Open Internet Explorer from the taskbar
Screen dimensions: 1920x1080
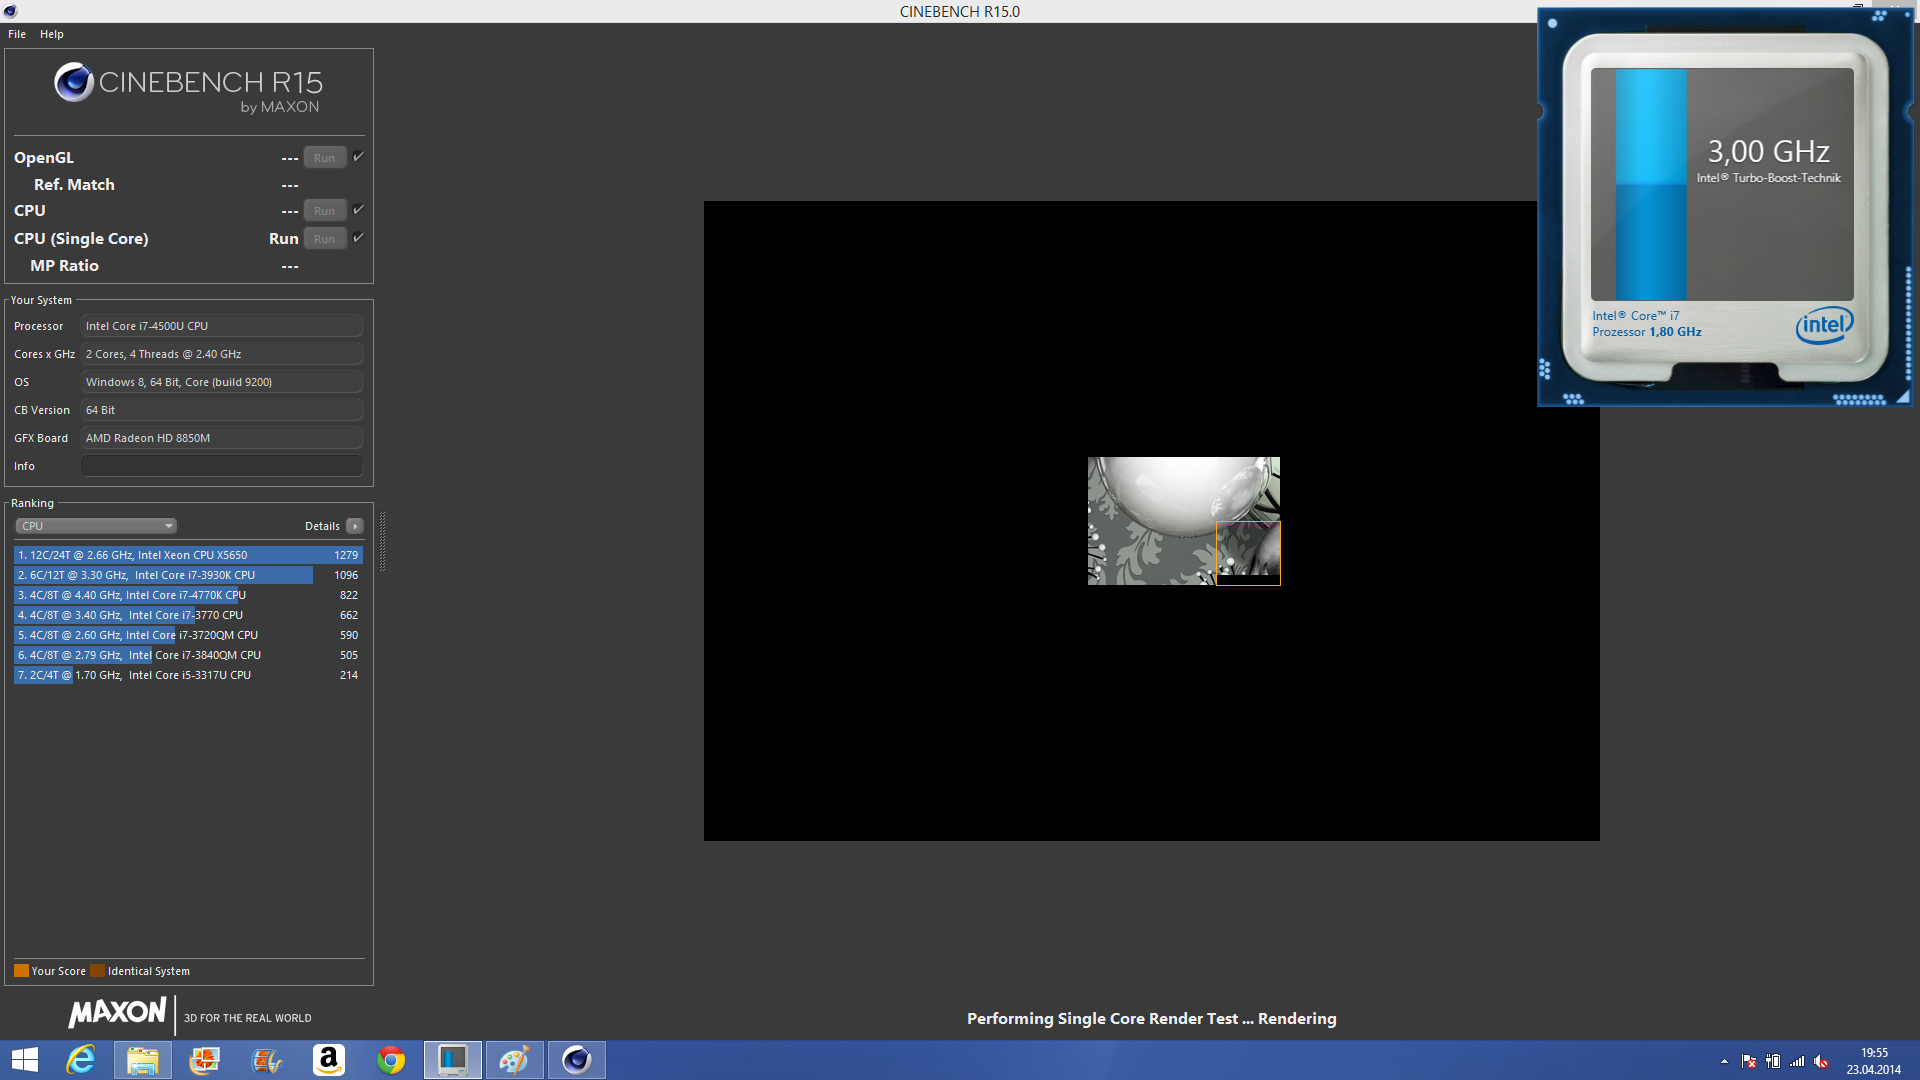pyautogui.click(x=81, y=1060)
